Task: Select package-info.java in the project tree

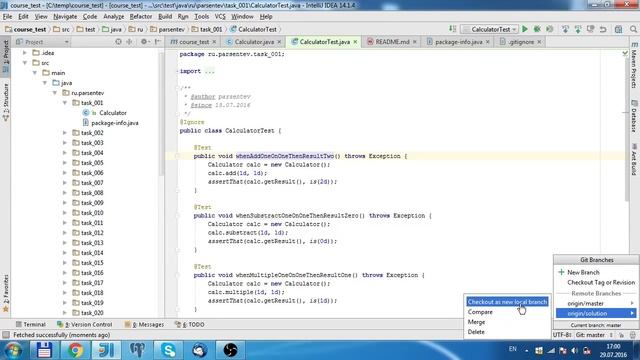Action: (115, 123)
